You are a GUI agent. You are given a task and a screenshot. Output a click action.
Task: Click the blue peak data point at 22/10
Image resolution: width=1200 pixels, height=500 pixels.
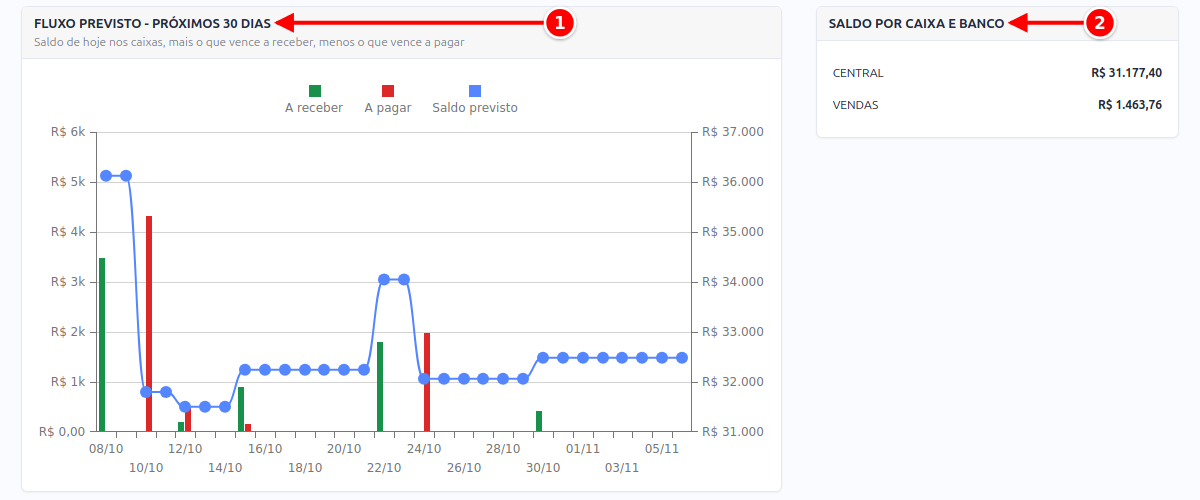tap(384, 280)
